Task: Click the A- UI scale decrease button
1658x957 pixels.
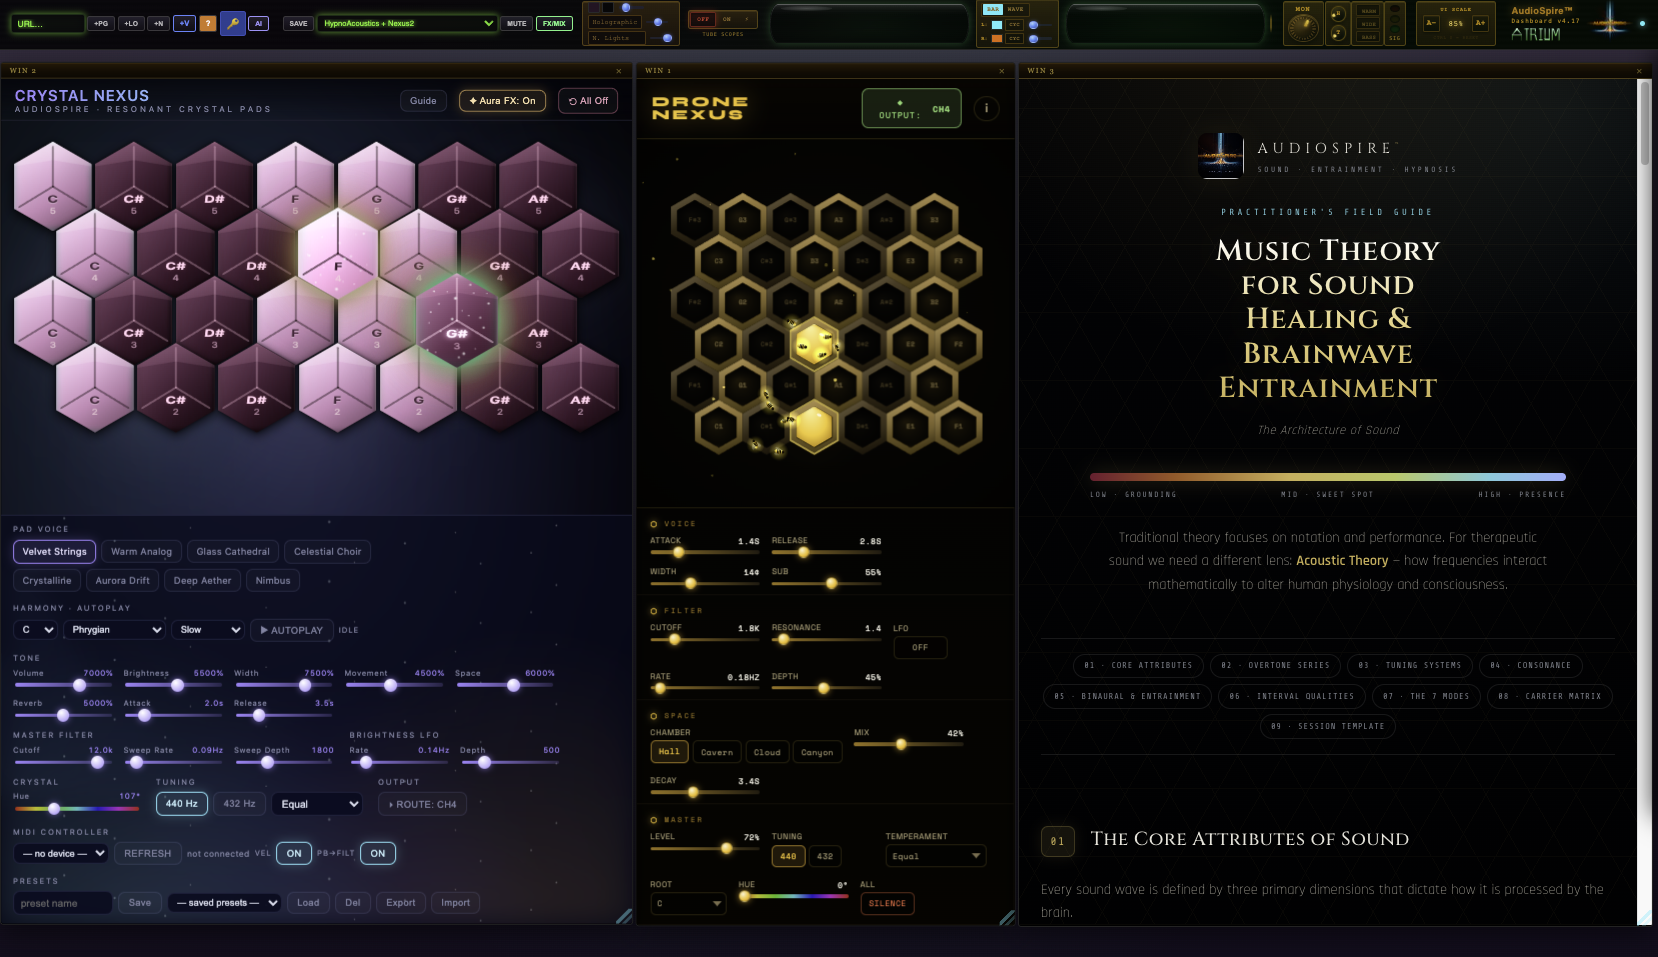Action: click(1431, 23)
